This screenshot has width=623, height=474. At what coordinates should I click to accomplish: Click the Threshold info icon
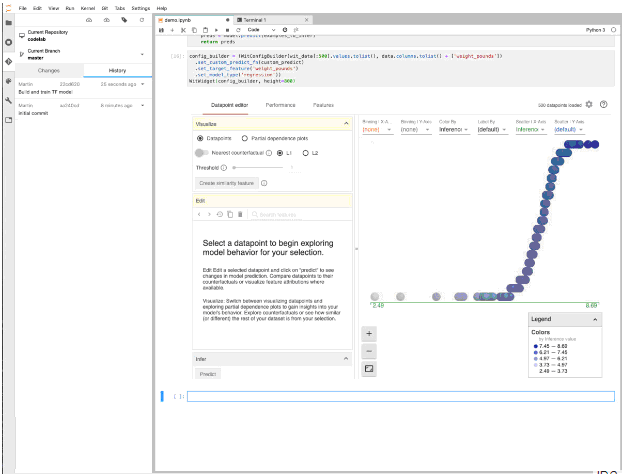224,168
